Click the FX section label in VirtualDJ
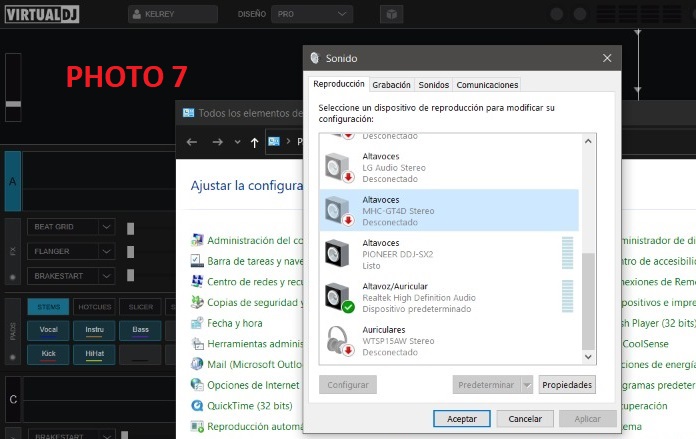 coord(12,251)
